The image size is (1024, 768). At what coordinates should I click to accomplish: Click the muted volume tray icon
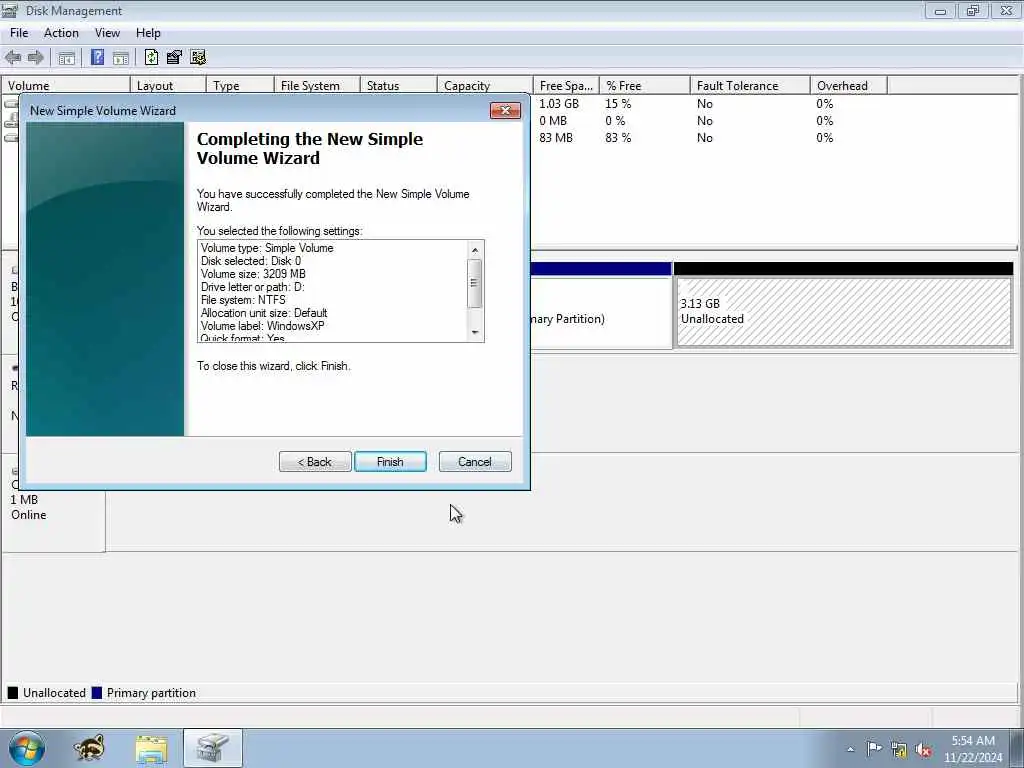click(x=923, y=750)
